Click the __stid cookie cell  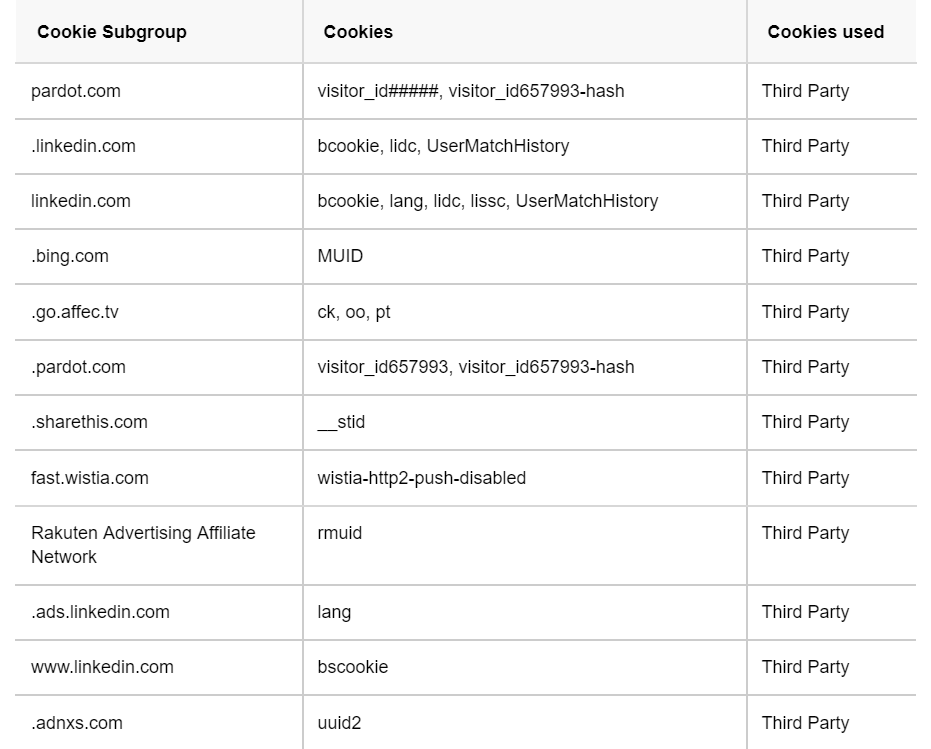pos(341,422)
